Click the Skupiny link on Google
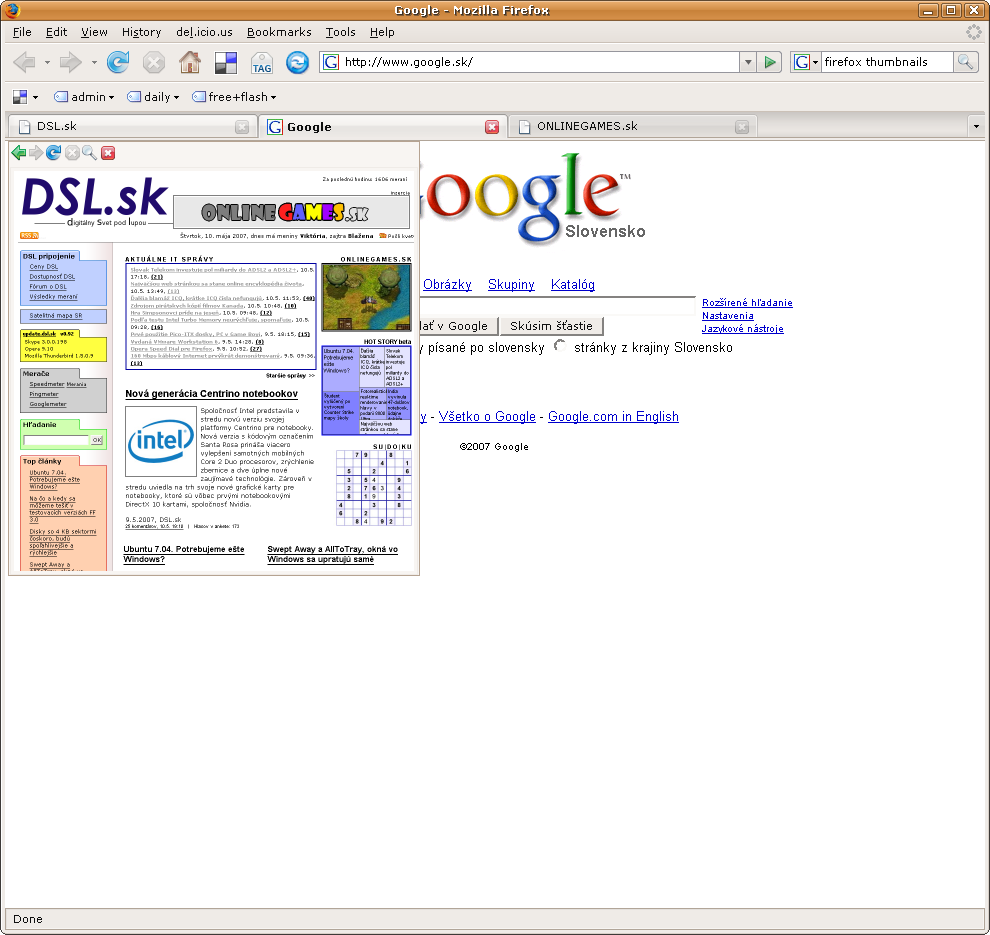Viewport: 990px width, 935px height. coord(511,285)
